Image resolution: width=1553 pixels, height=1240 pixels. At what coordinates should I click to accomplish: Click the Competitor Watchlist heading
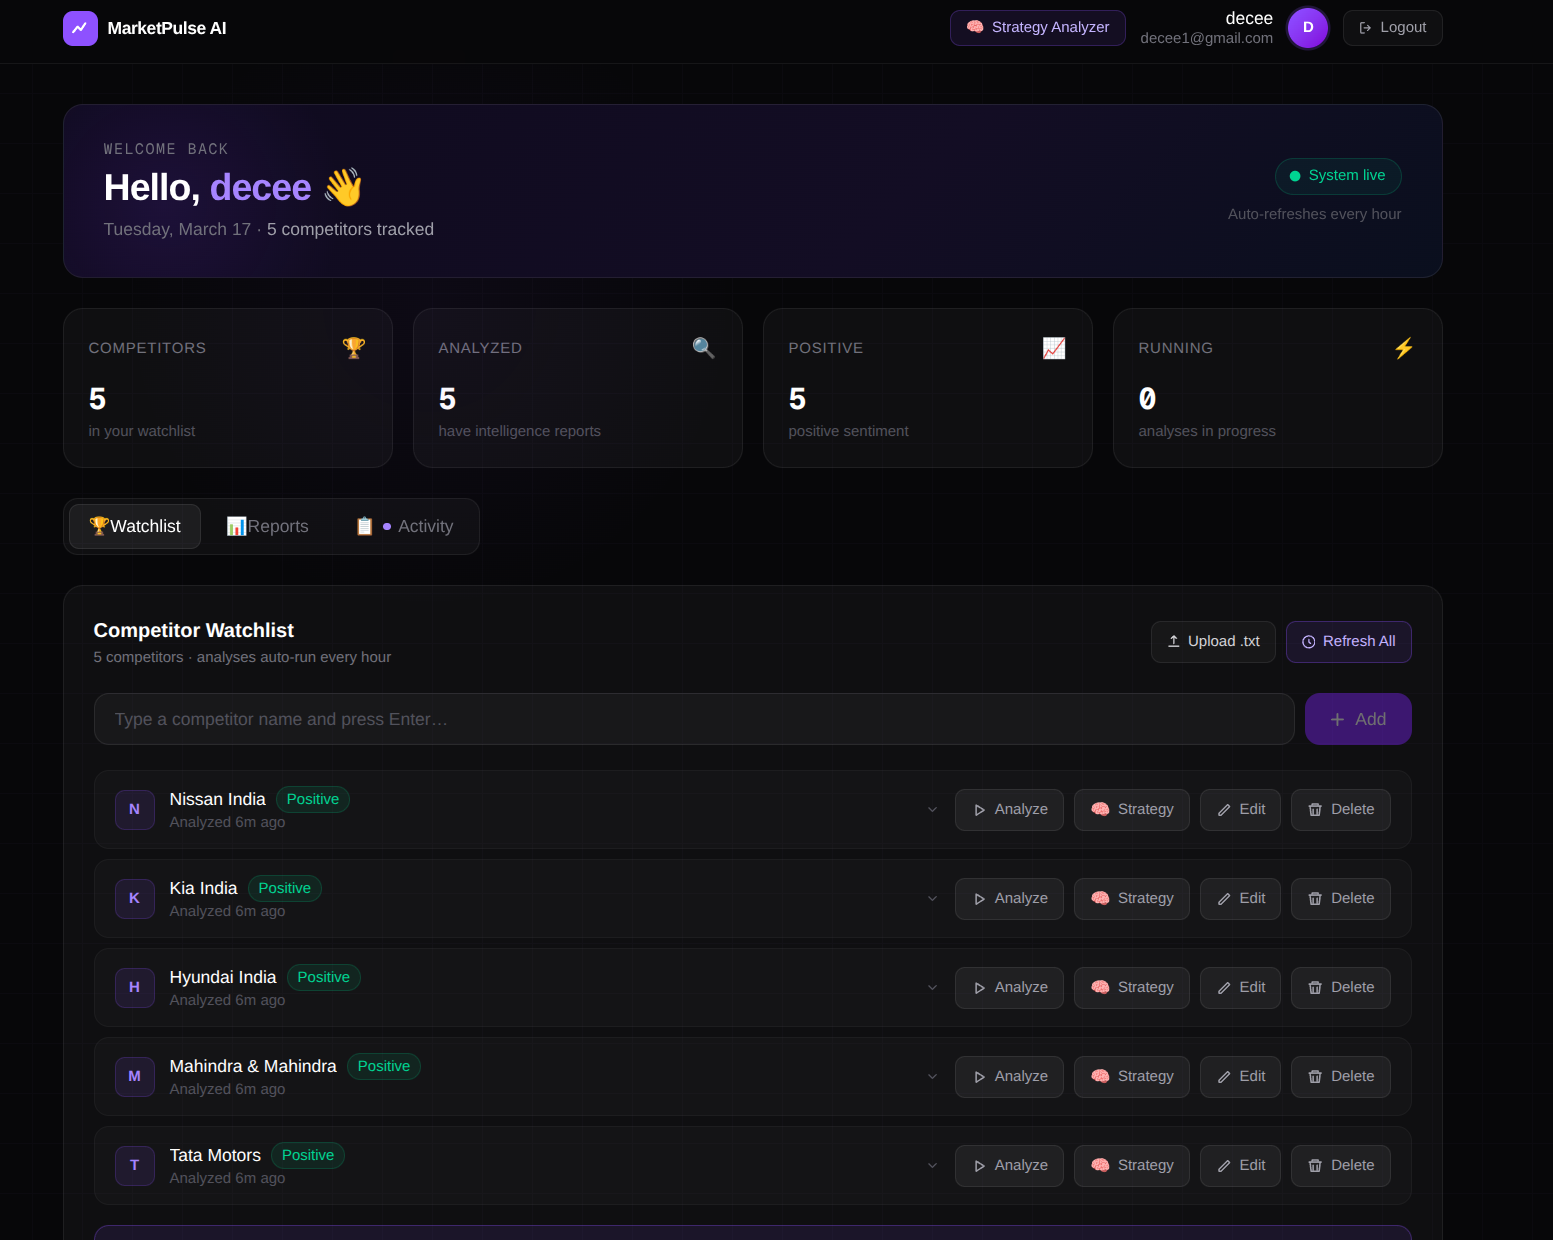pyautogui.click(x=194, y=631)
